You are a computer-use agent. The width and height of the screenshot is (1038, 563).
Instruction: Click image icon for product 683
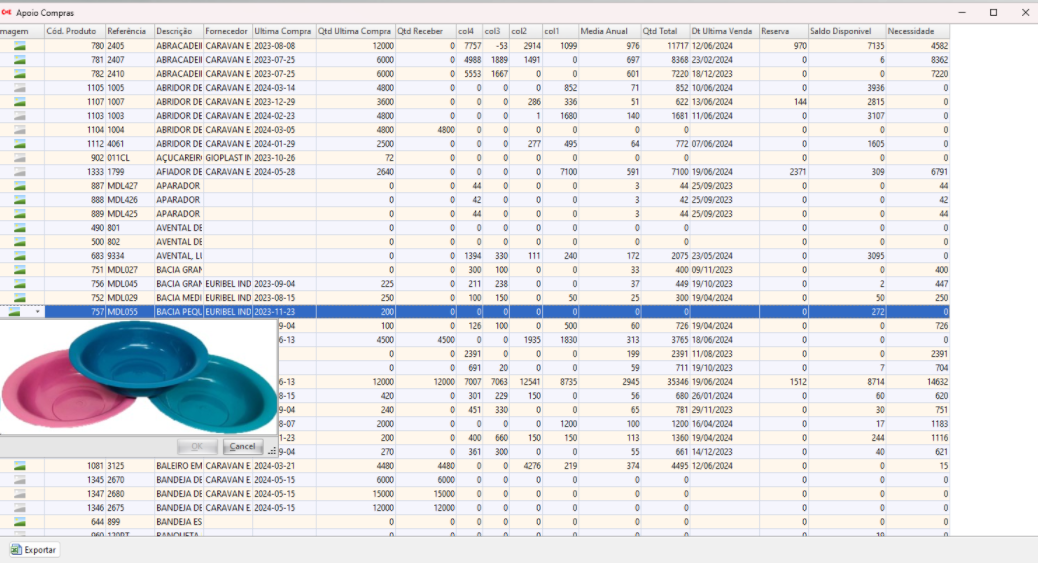pos(18,256)
